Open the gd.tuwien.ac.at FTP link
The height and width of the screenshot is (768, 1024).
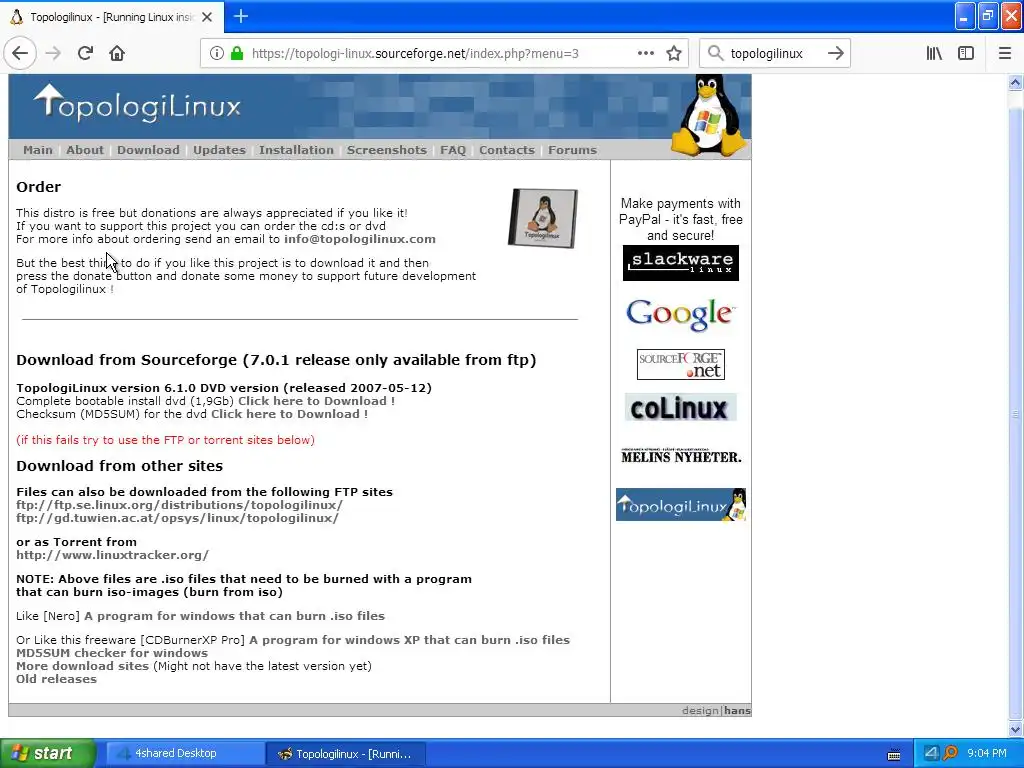(177, 518)
